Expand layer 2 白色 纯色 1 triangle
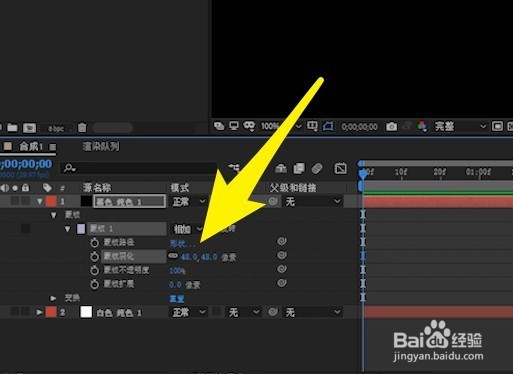 pyautogui.click(x=39, y=312)
